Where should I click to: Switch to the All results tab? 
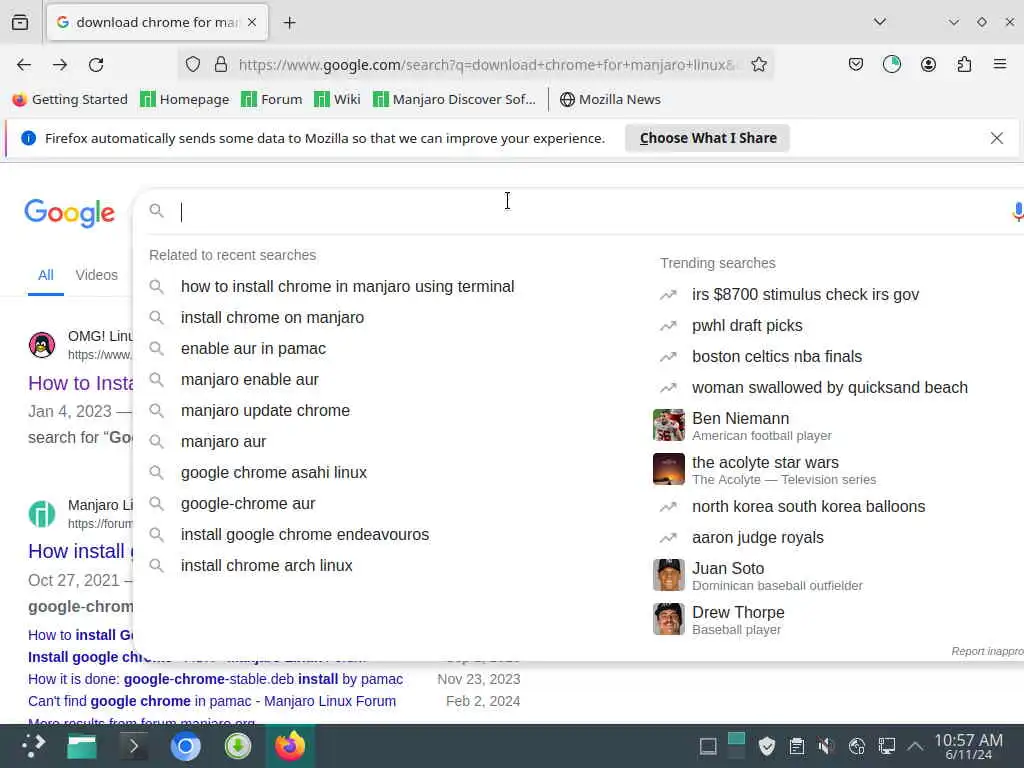pyautogui.click(x=46, y=275)
